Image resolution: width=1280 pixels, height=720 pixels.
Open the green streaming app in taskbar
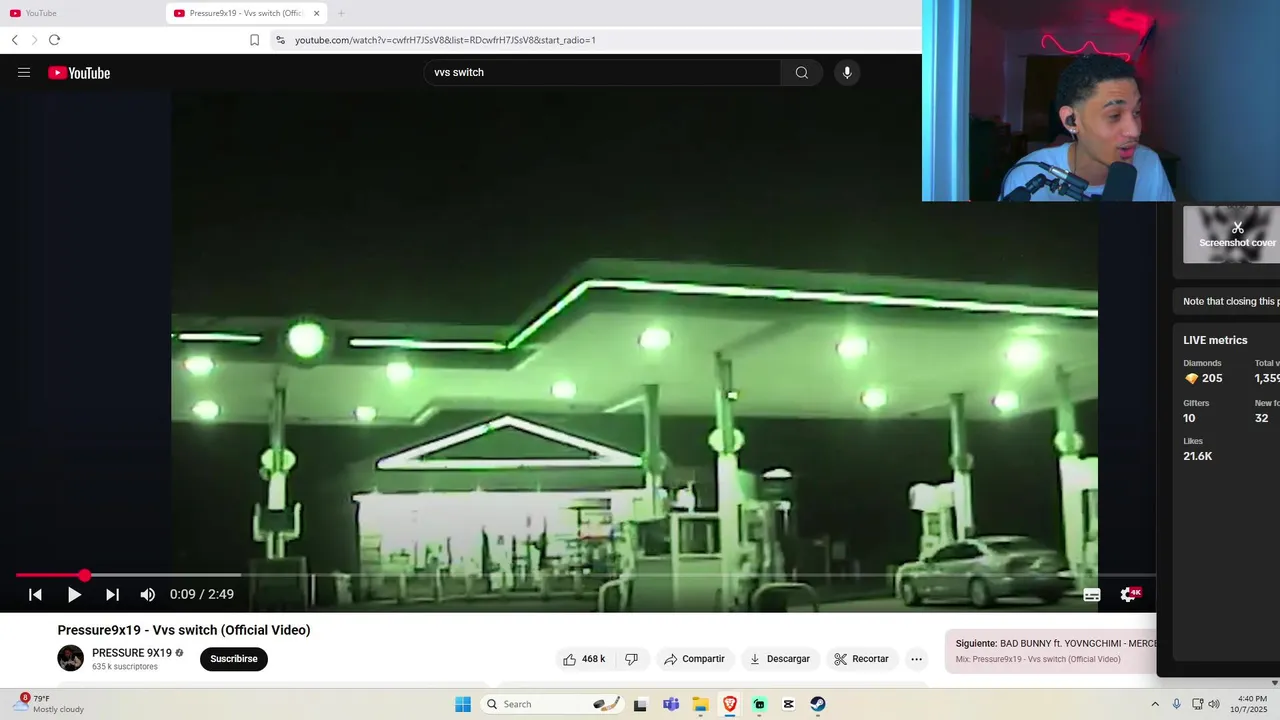(x=759, y=704)
